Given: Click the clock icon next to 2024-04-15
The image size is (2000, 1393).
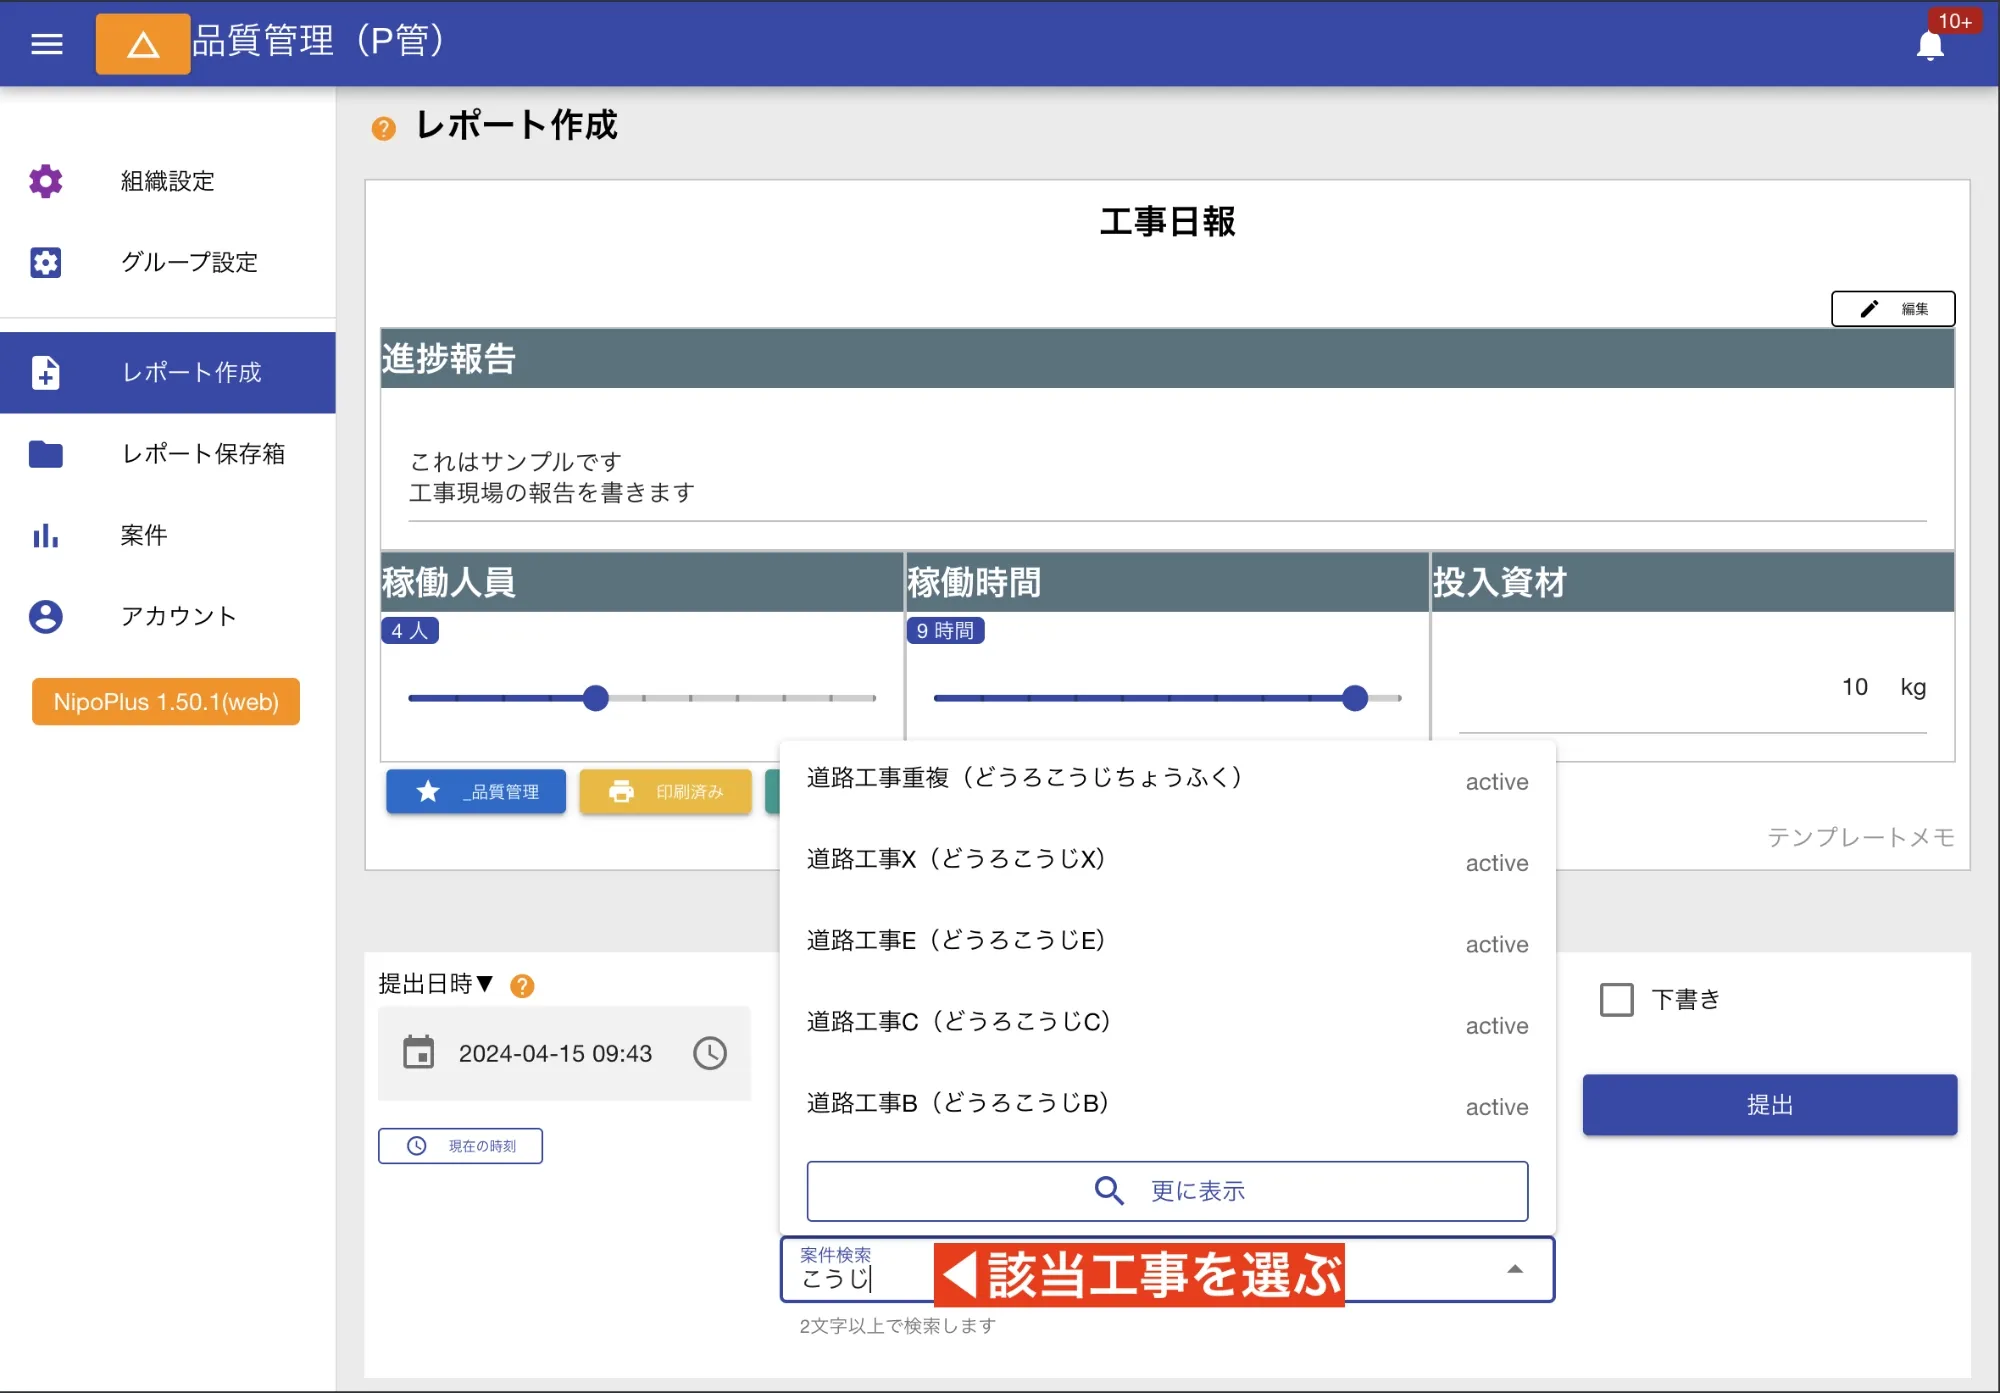Looking at the screenshot, I should pos(710,1053).
